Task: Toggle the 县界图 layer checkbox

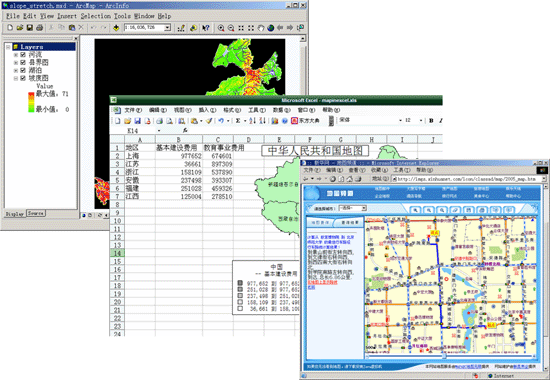Action: (x=23, y=62)
